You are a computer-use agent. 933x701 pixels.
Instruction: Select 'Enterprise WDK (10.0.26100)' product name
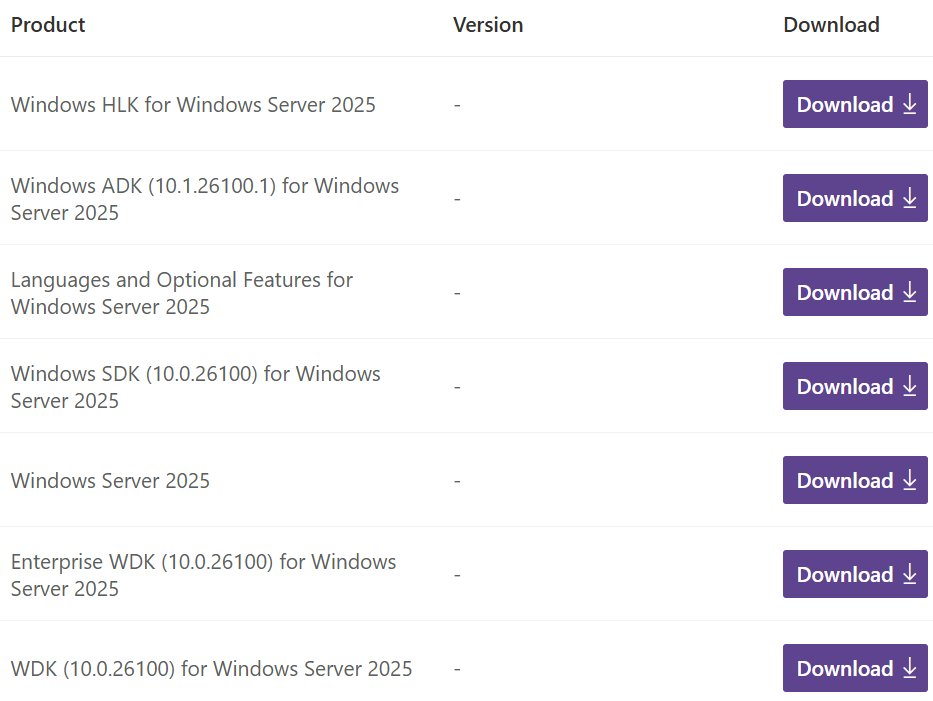(203, 575)
